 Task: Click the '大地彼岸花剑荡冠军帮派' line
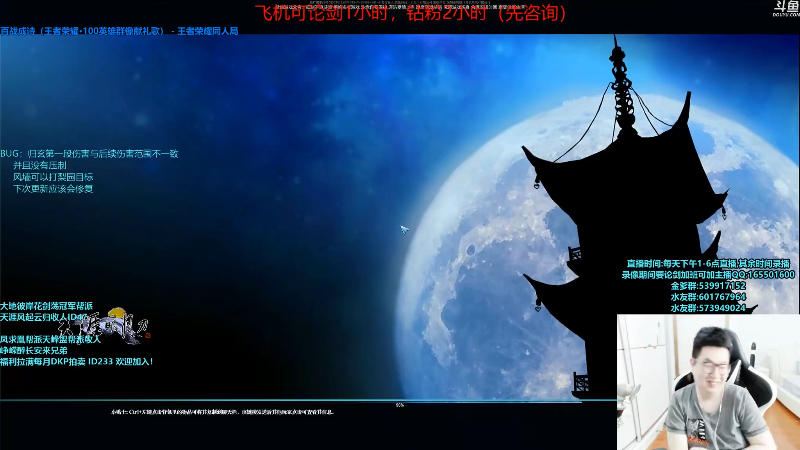[x=46, y=306]
